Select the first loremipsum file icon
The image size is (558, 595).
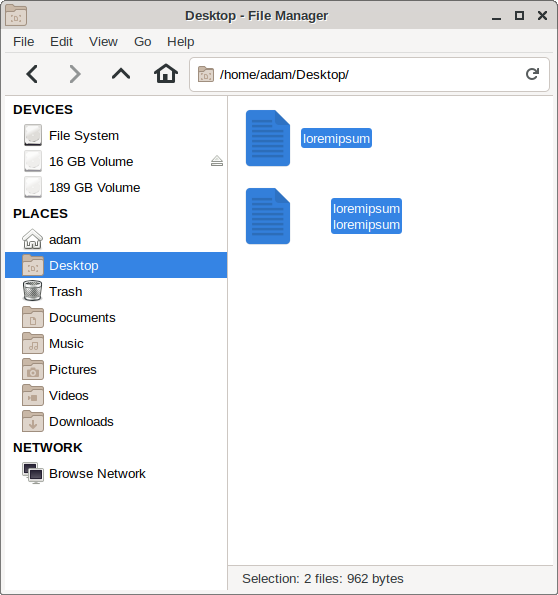pos(268,138)
